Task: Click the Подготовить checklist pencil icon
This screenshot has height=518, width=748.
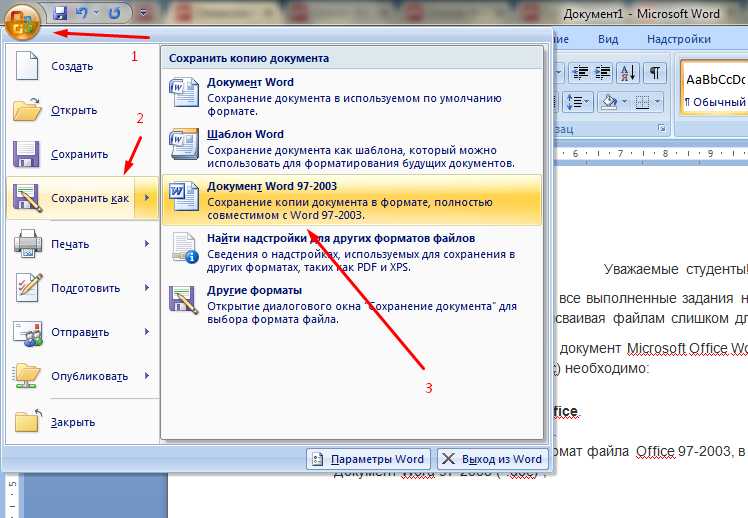Action: coord(29,288)
